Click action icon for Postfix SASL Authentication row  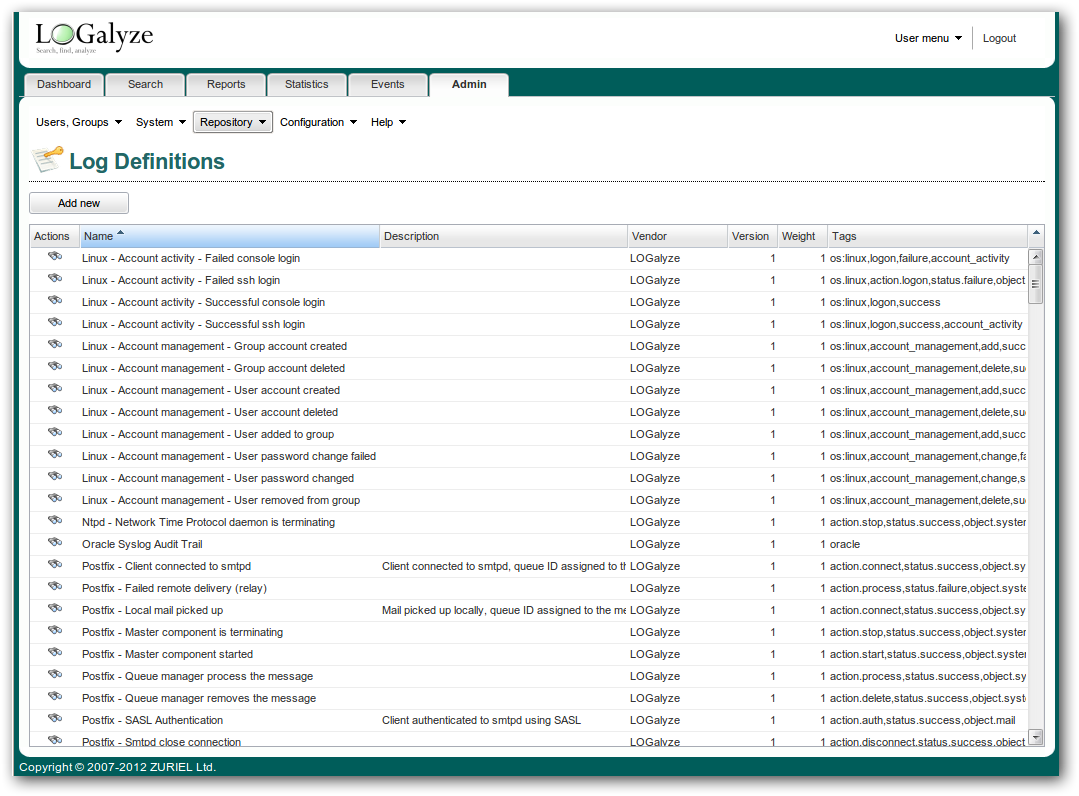tap(55, 719)
